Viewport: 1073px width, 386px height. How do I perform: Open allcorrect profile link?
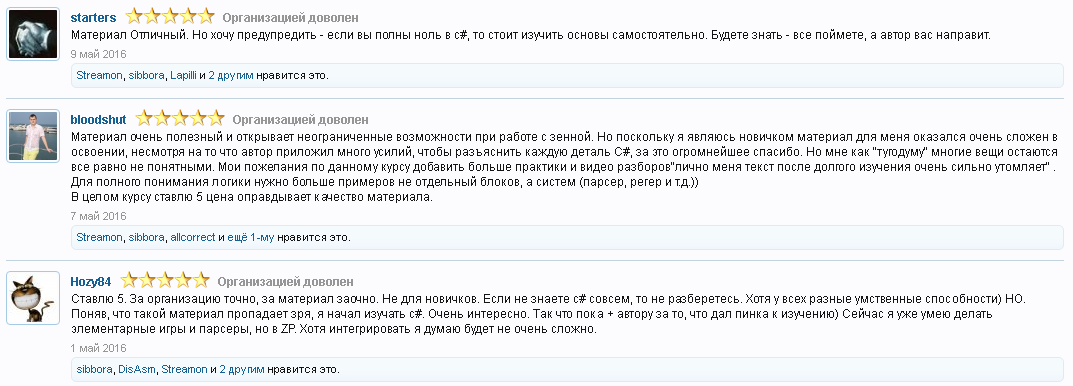click(x=193, y=237)
